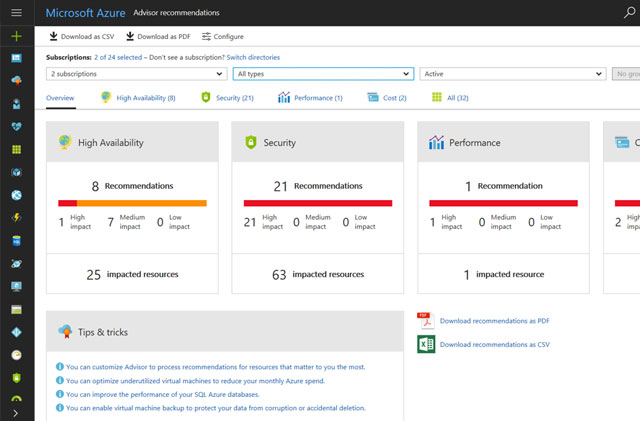Open the '2 subscriptions' dropdown
640x421 pixels.
pos(136,74)
